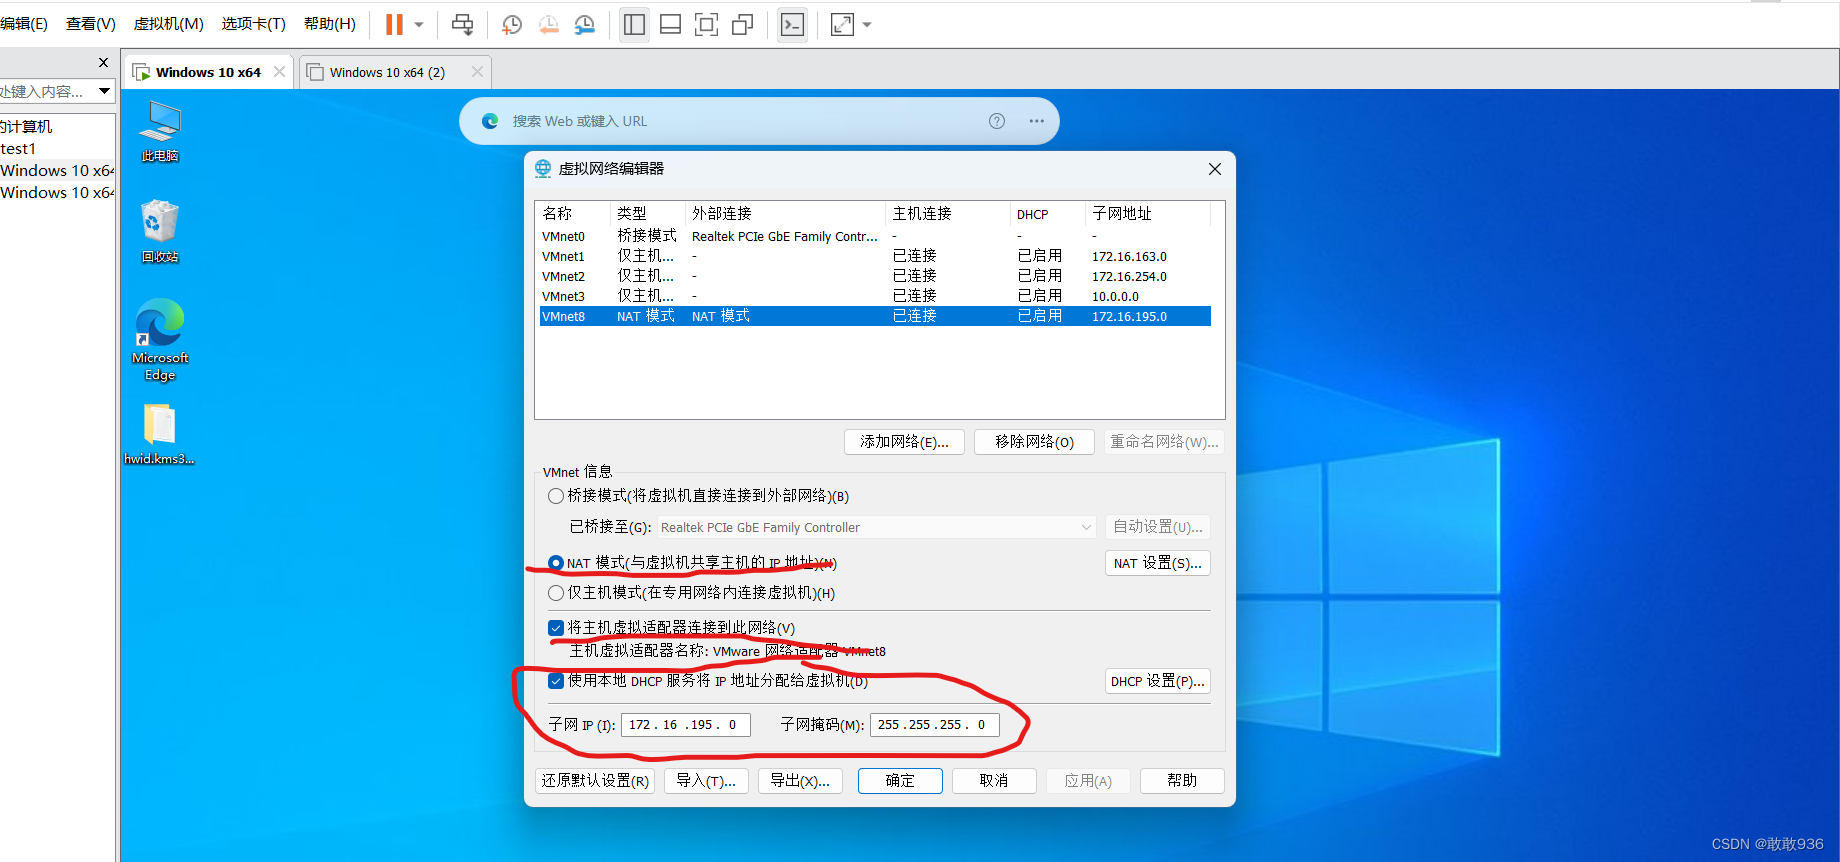Click the revert to snapshot icon
Image resolution: width=1840 pixels, height=862 pixels.
pyautogui.click(x=548, y=24)
